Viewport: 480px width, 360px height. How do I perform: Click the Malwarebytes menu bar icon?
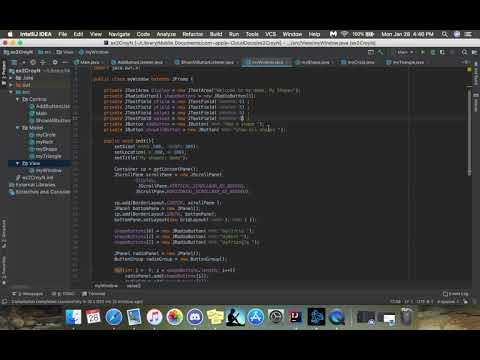click(x=333, y=34)
